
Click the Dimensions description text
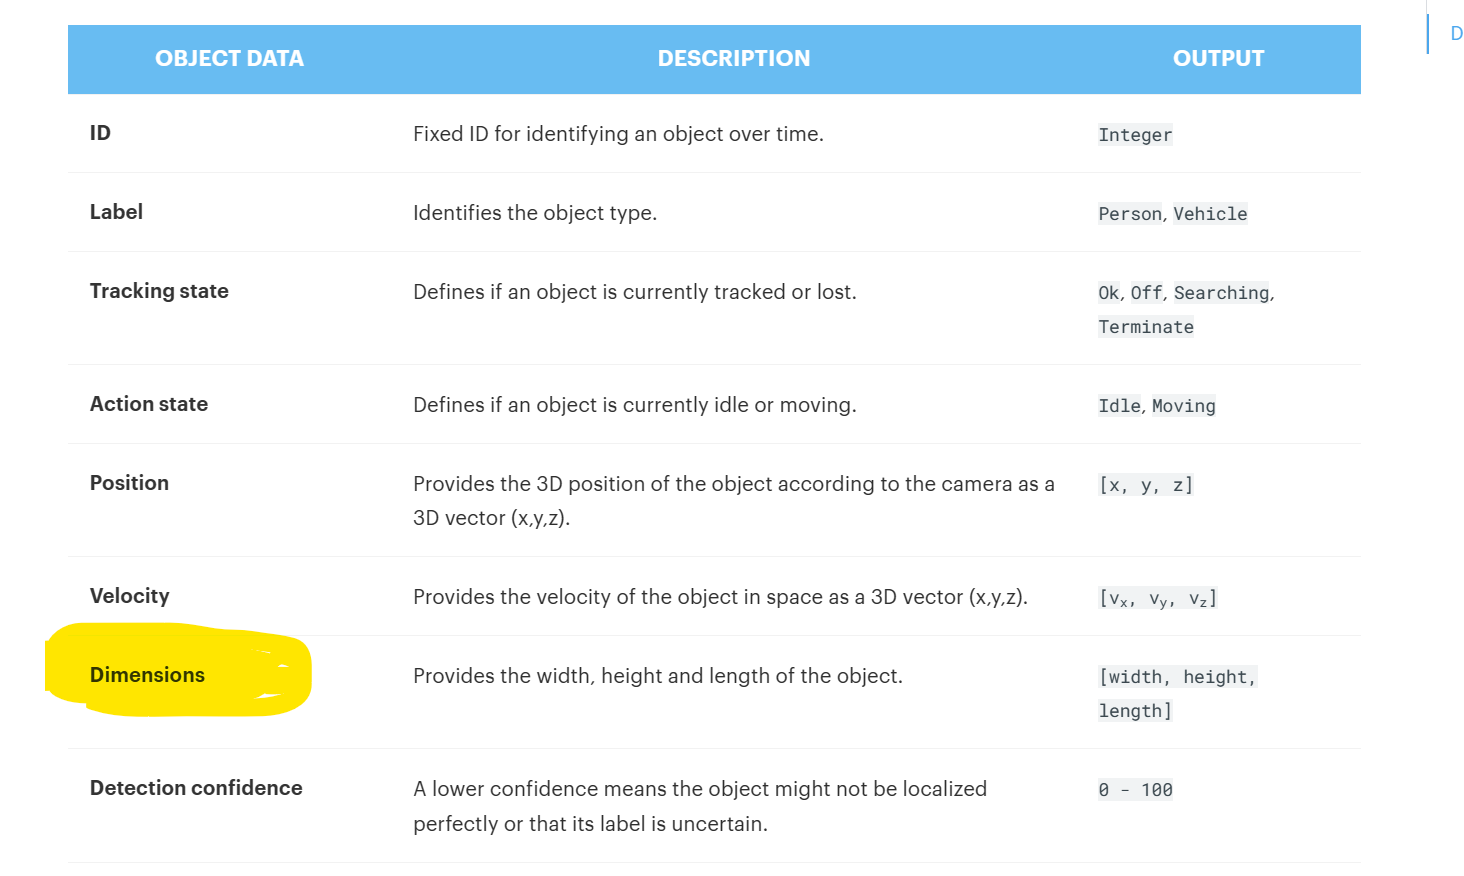tap(657, 676)
